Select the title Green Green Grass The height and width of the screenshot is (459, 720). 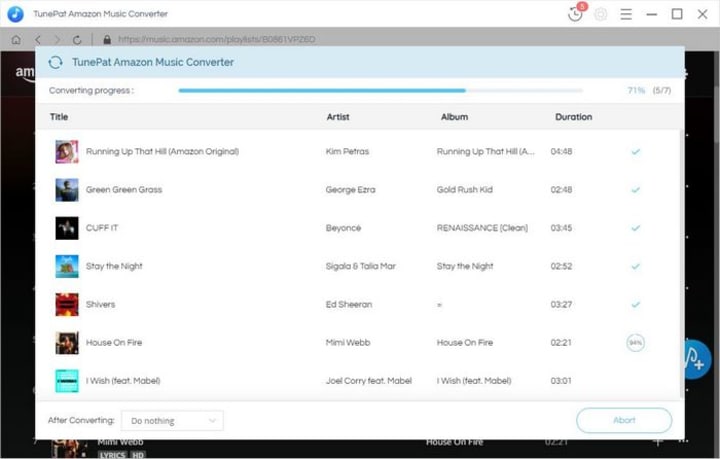(124, 190)
